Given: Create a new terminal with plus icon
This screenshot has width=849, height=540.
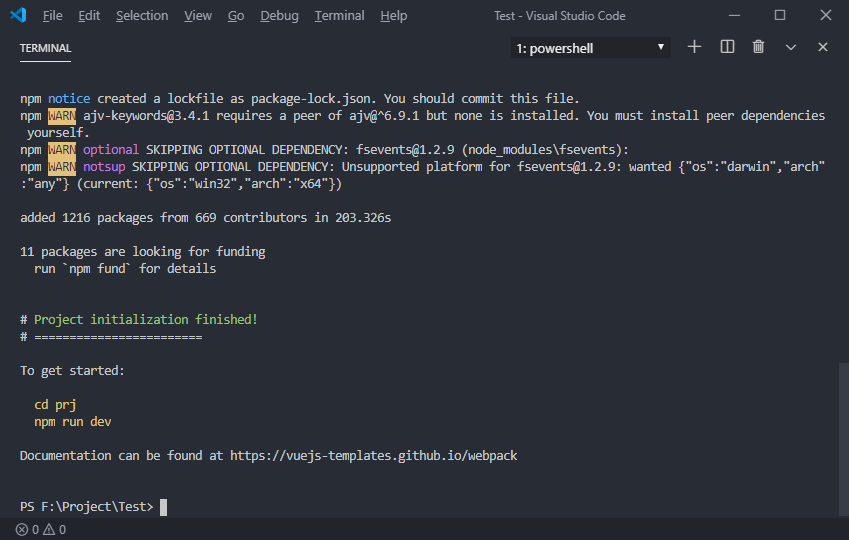Looking at the screenshot, I should click(x=694, y=47).
